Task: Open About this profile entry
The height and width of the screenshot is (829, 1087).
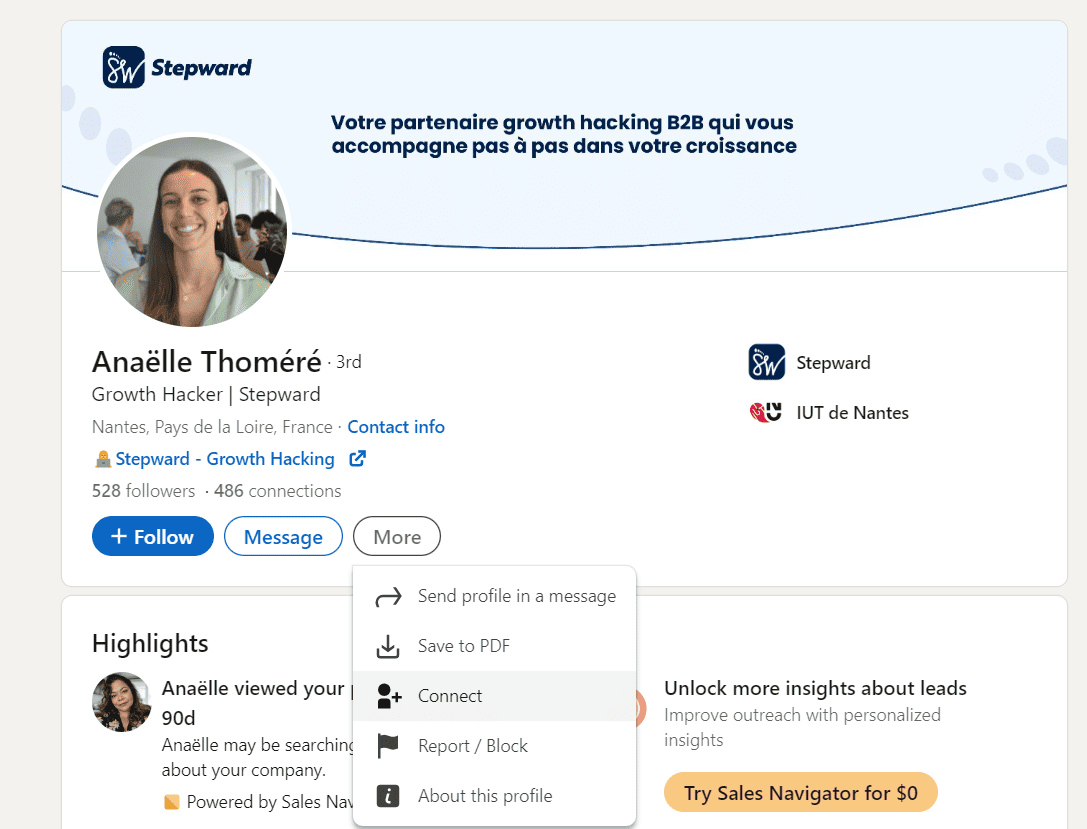Action: 494,796
